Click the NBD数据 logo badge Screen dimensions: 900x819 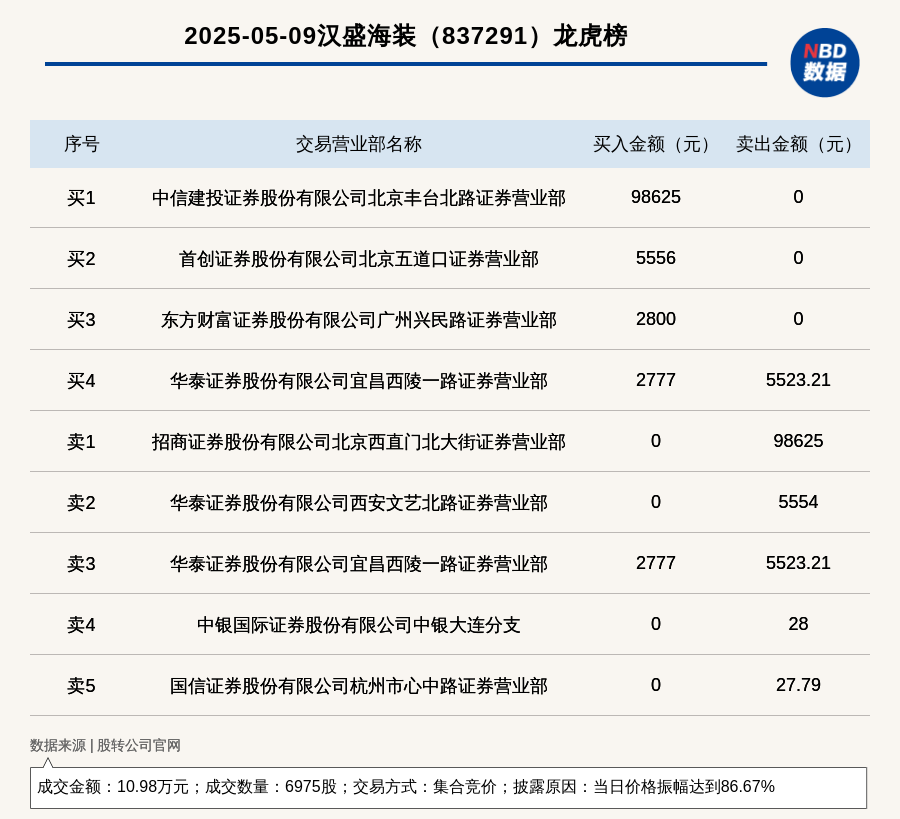(x=824, y=63)
